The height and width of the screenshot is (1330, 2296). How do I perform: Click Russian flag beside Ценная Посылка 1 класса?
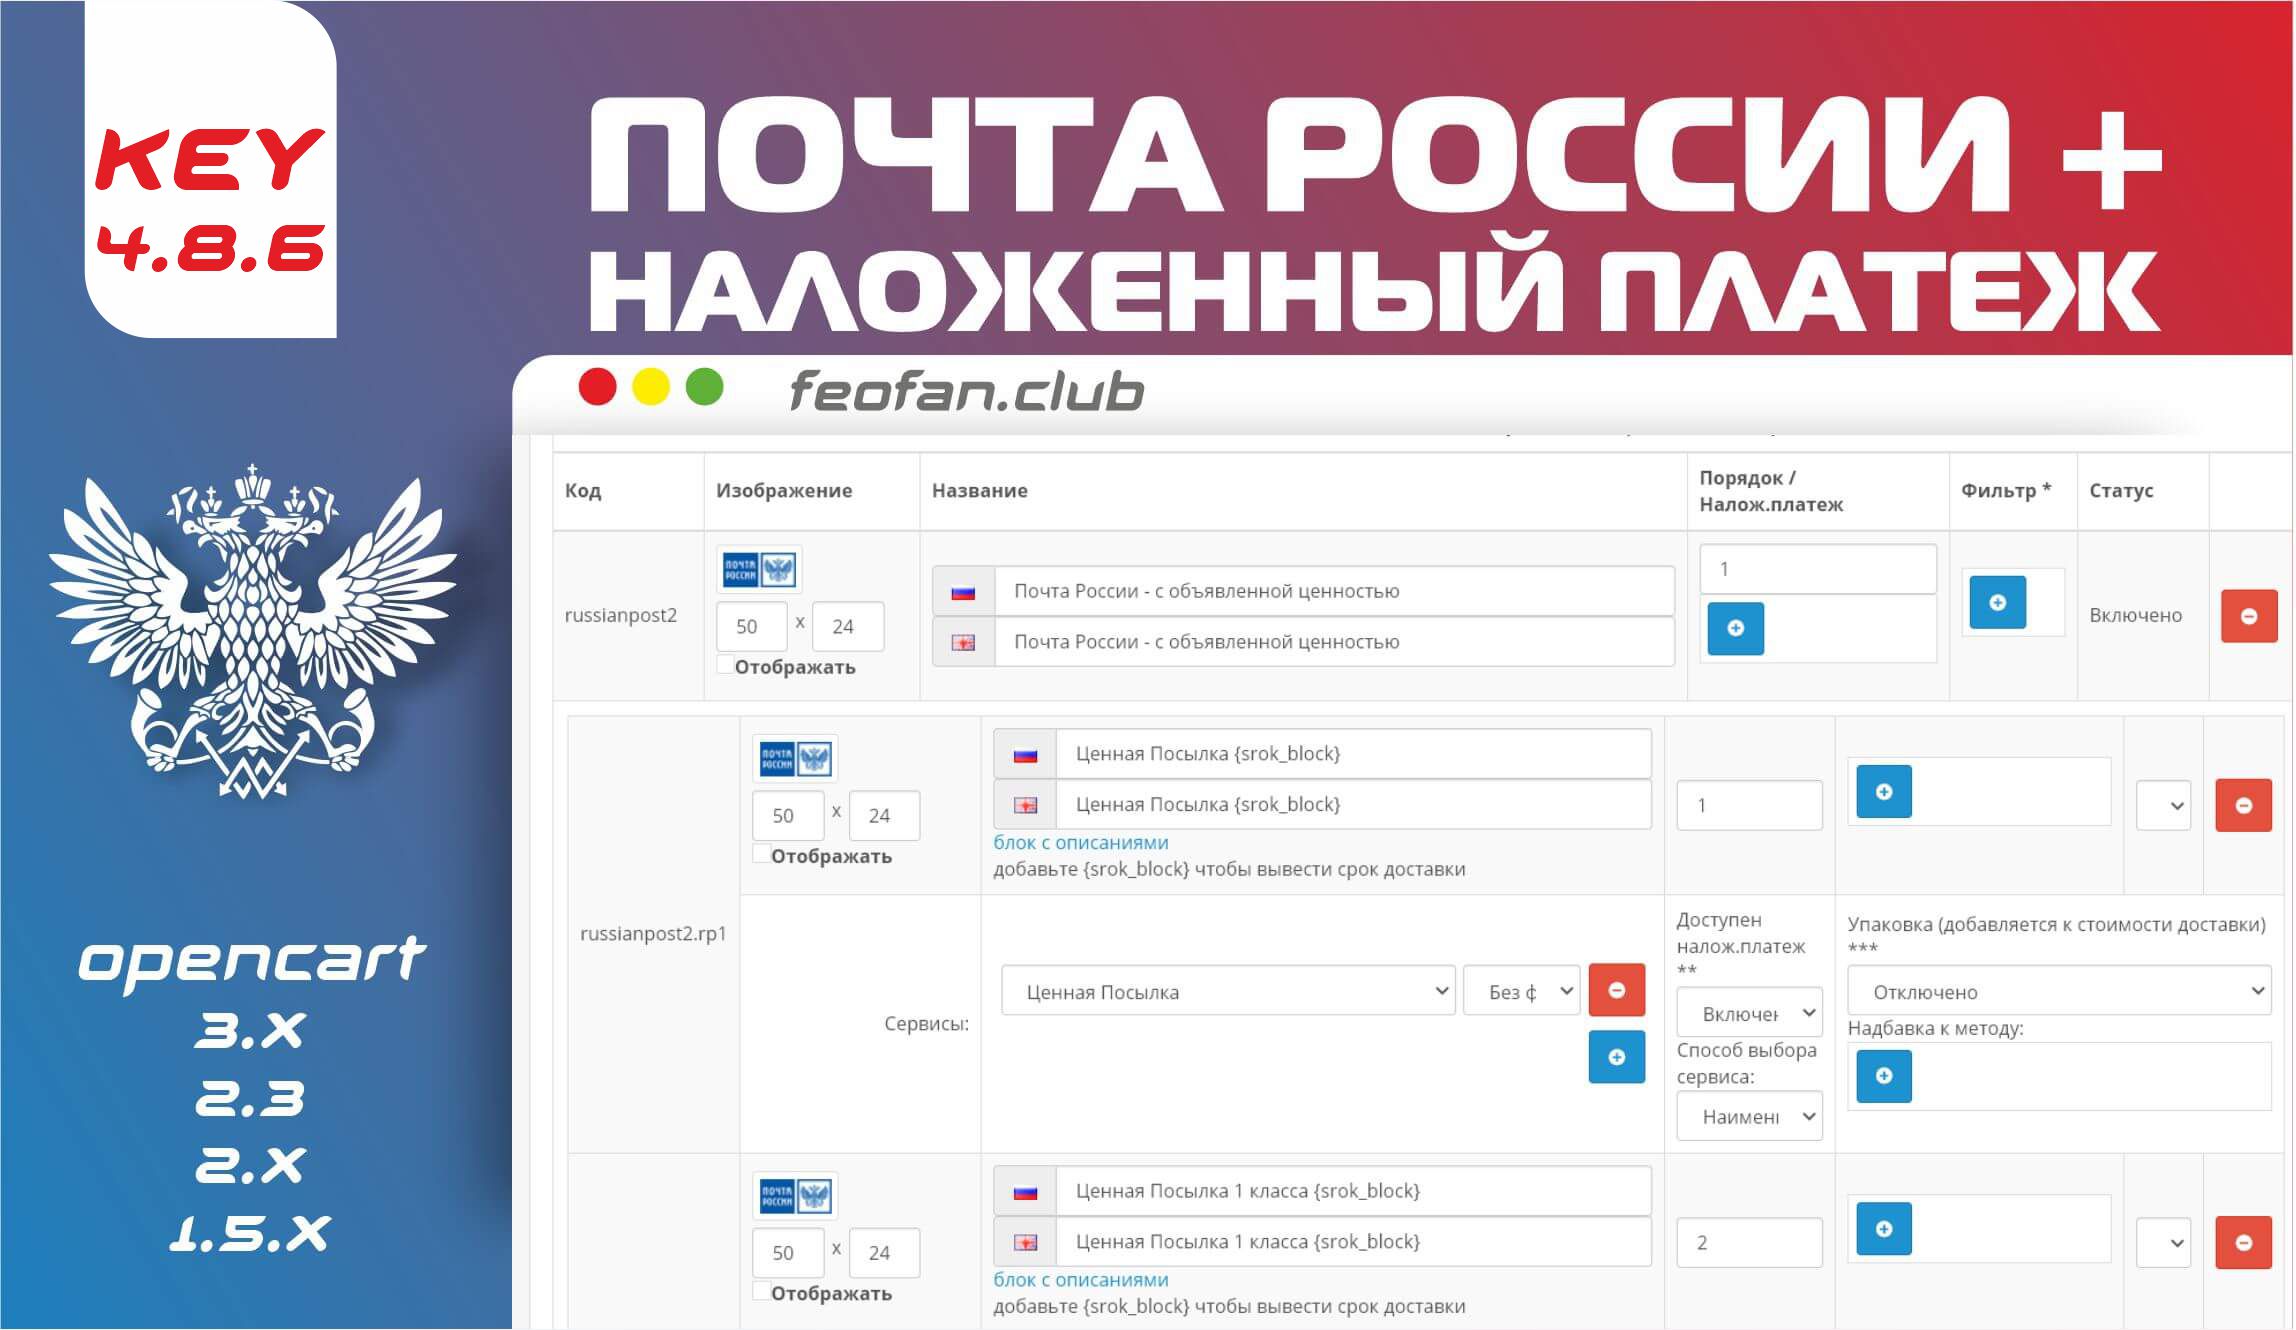[x=1025, y=1191]
